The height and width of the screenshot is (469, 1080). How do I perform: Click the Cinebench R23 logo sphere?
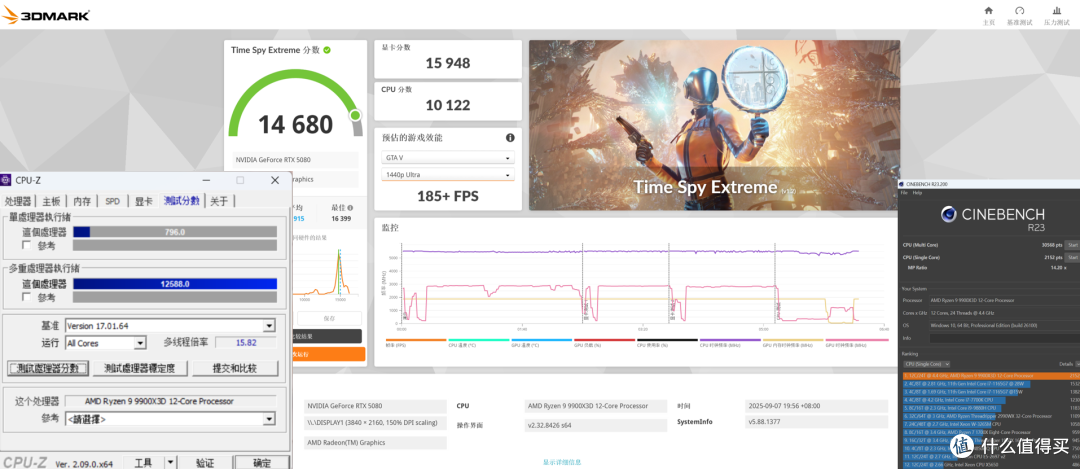[x=948, y=215]
